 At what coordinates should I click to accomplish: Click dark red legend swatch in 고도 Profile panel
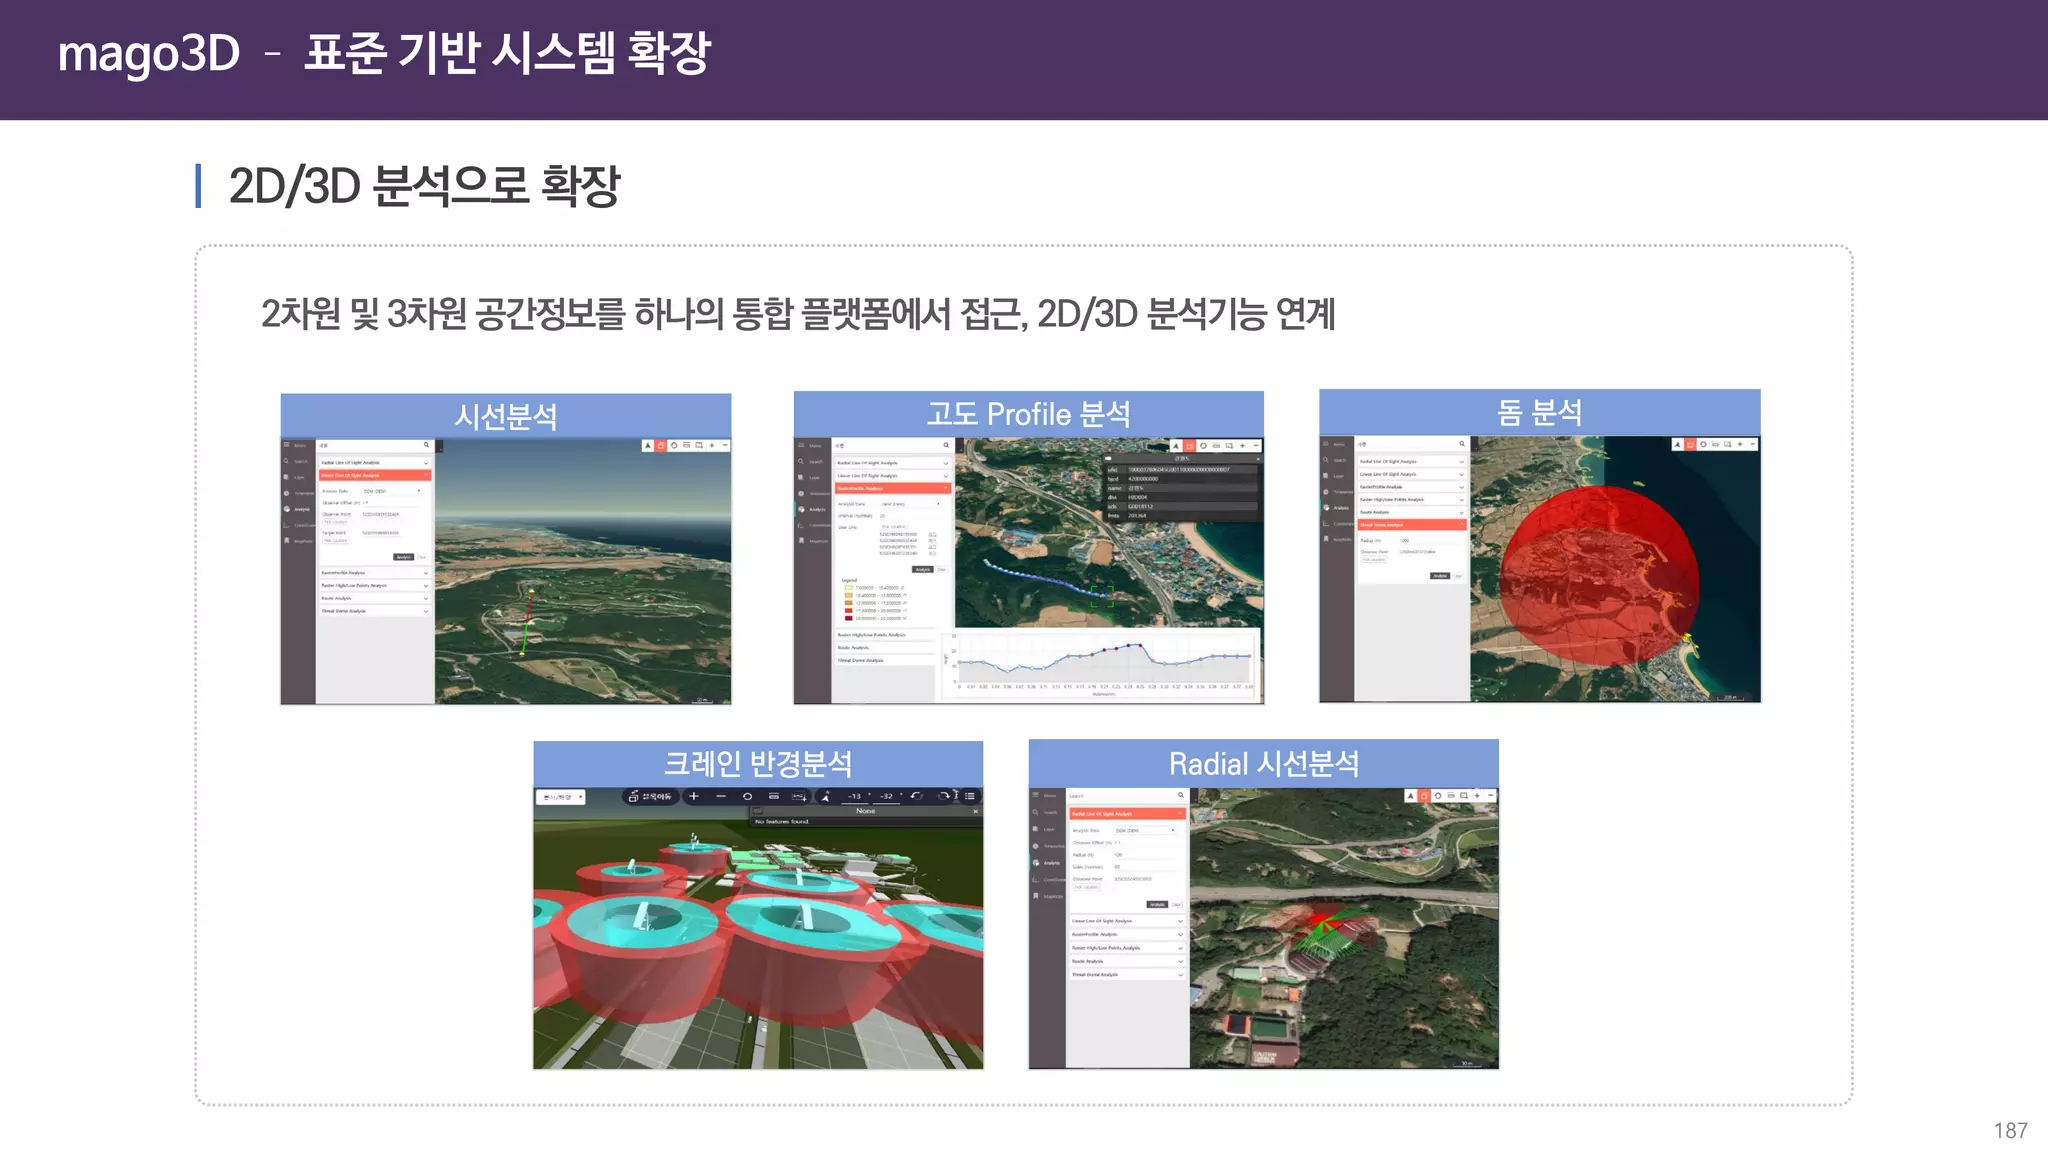849,618
